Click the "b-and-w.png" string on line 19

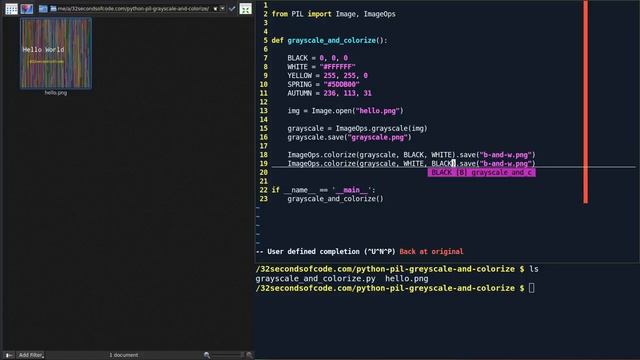click(506, 164)
